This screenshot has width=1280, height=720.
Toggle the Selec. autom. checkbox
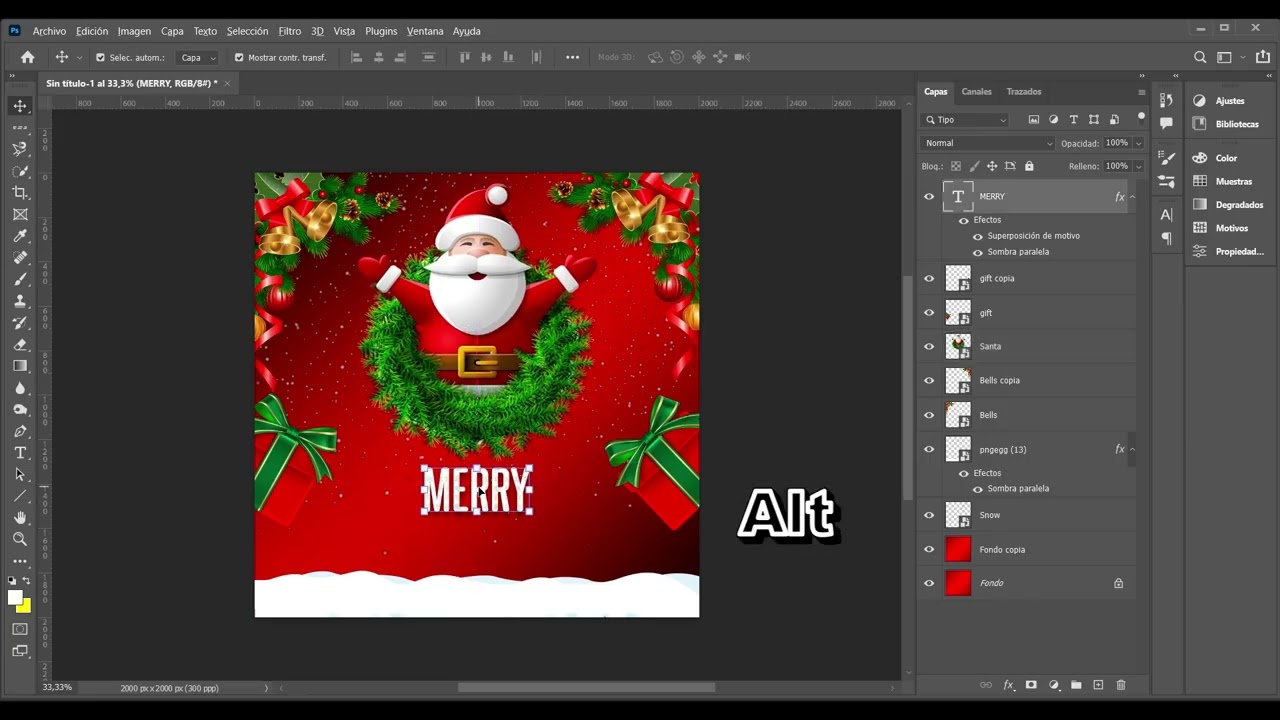point(100,58)
